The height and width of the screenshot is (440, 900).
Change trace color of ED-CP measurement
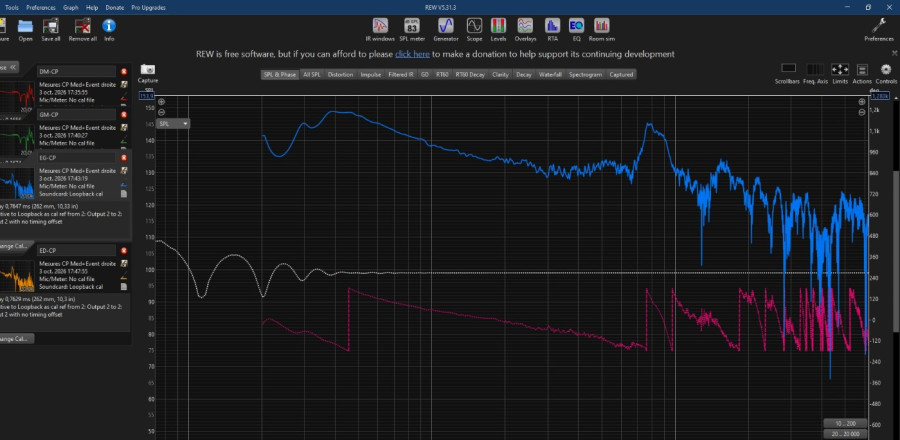[123, 278]
